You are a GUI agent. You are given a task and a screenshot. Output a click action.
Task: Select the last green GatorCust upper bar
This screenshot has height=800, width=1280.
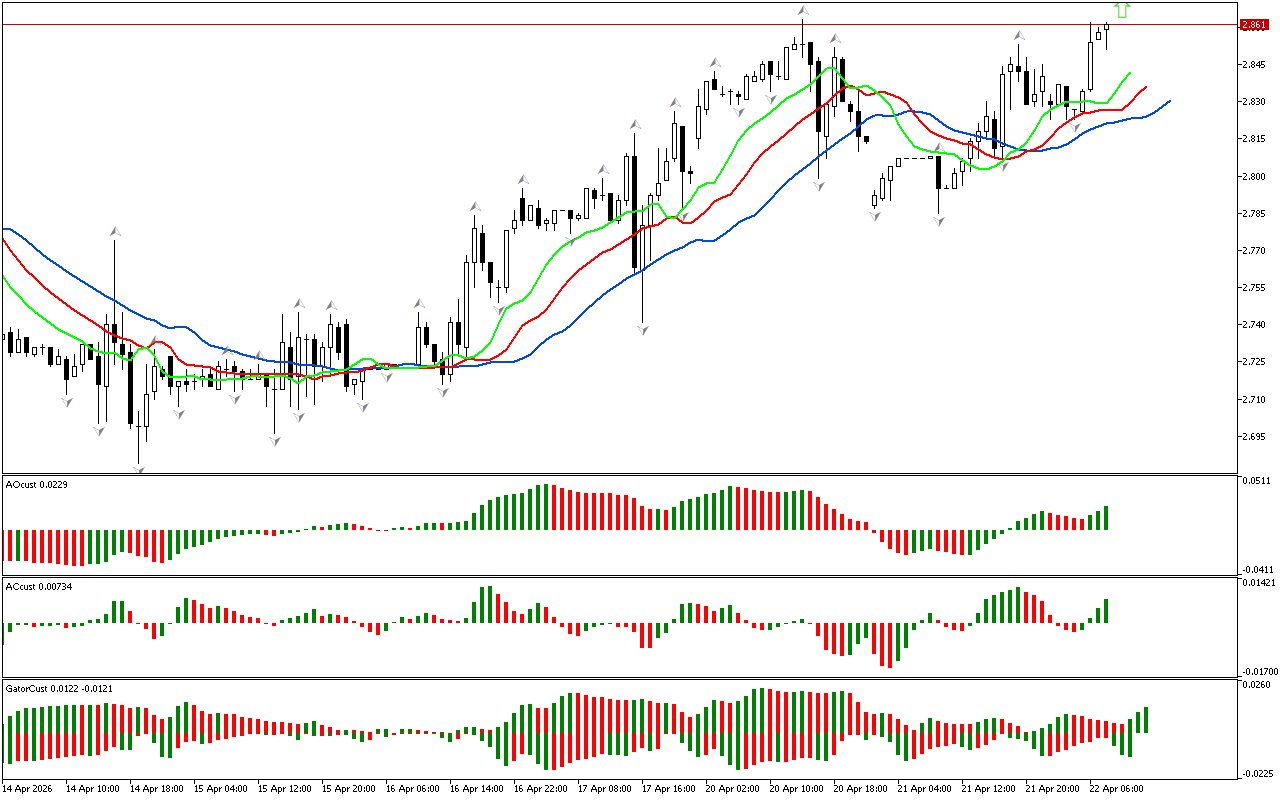coord(1145,720)
